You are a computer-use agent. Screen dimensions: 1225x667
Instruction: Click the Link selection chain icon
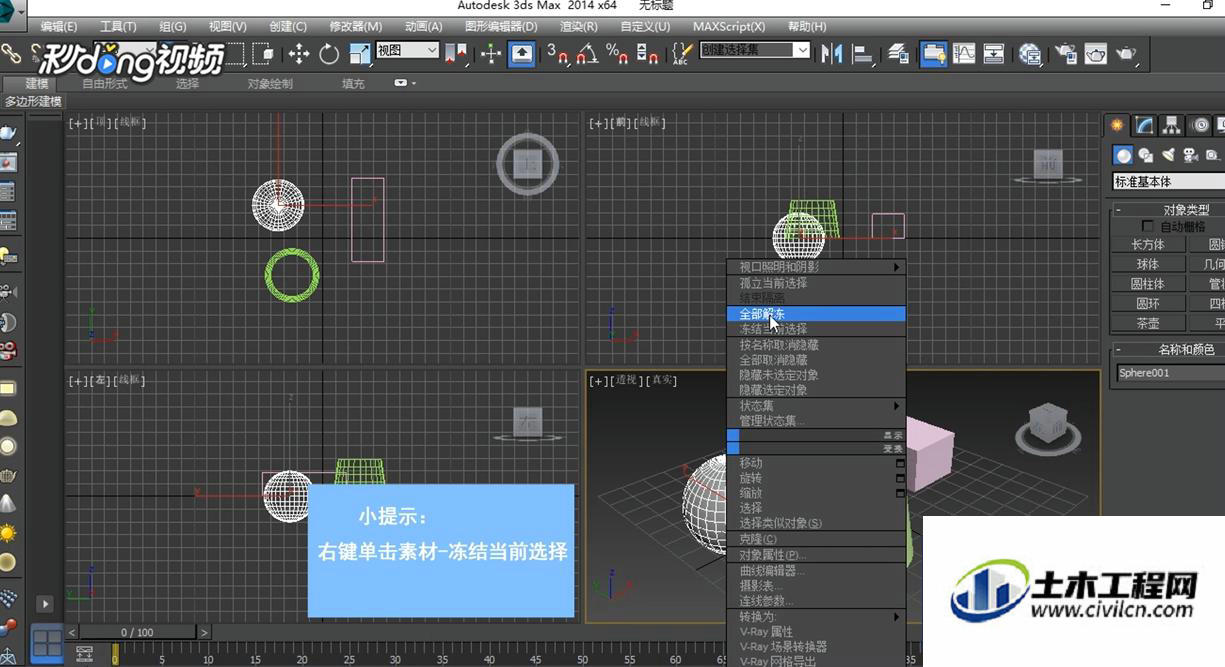(11, 54)
